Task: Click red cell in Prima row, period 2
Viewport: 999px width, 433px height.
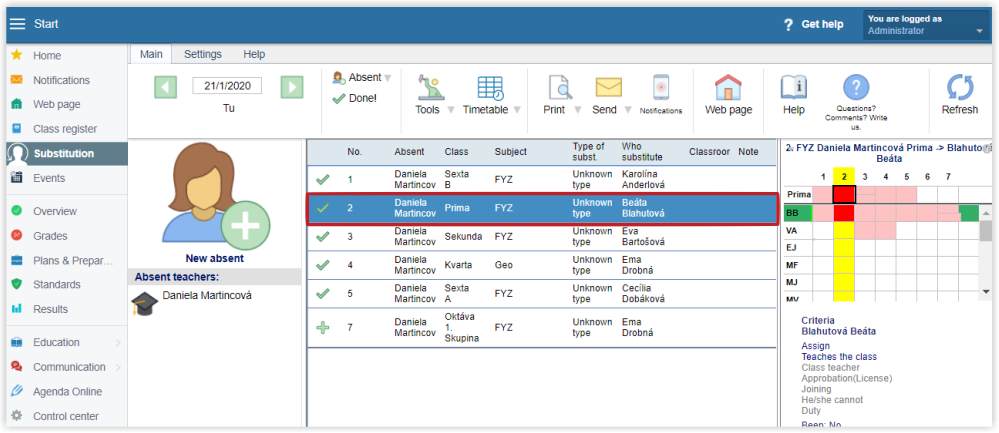Action: (844, 194)
